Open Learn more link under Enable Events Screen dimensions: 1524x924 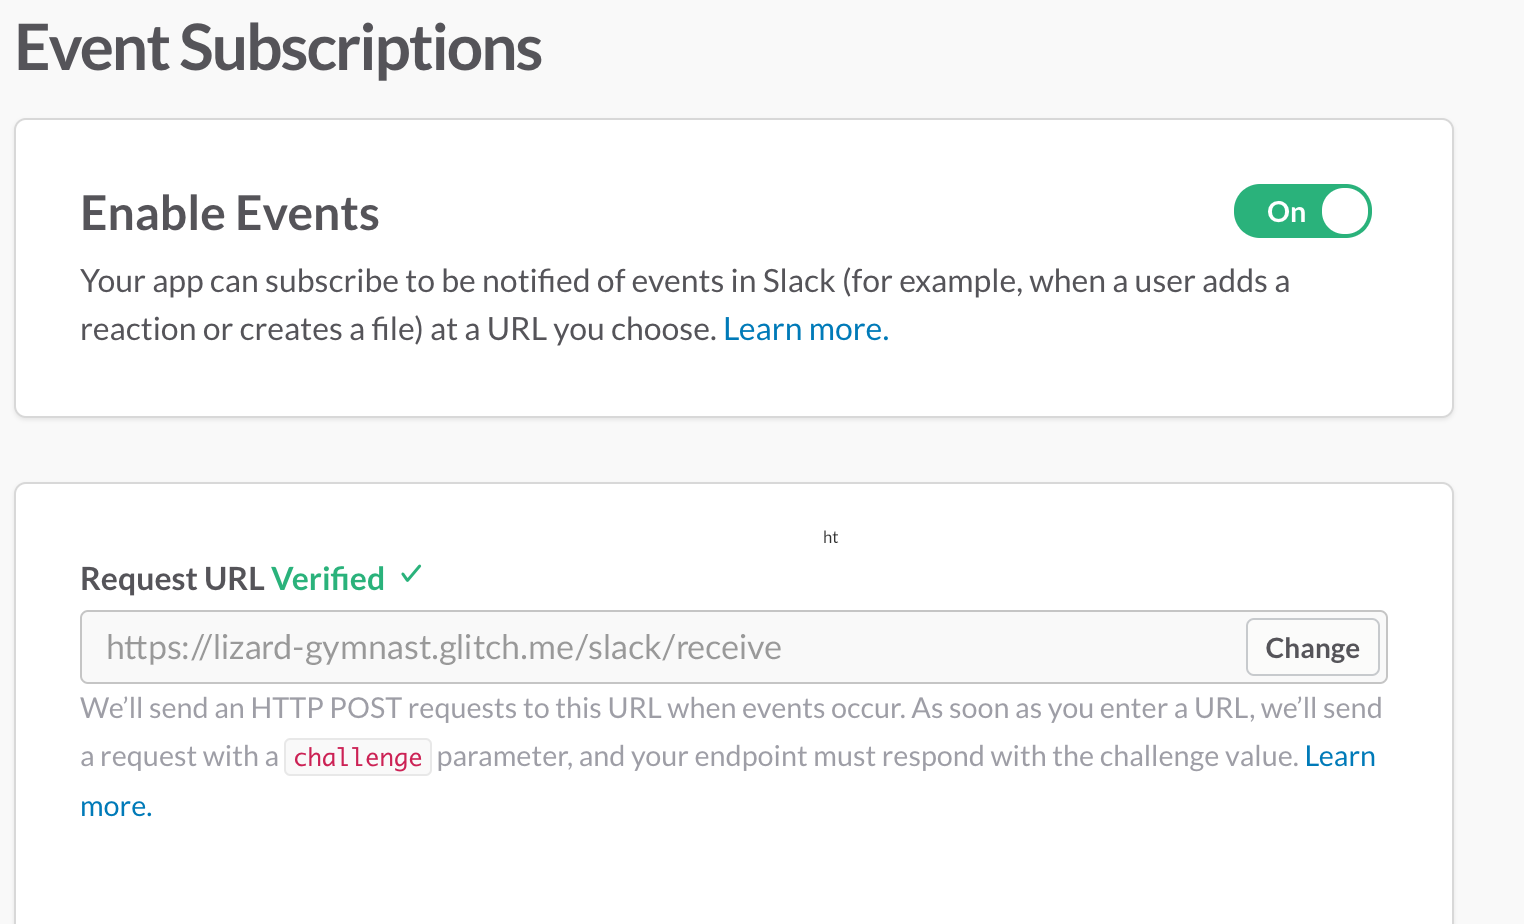pos(806,329)
